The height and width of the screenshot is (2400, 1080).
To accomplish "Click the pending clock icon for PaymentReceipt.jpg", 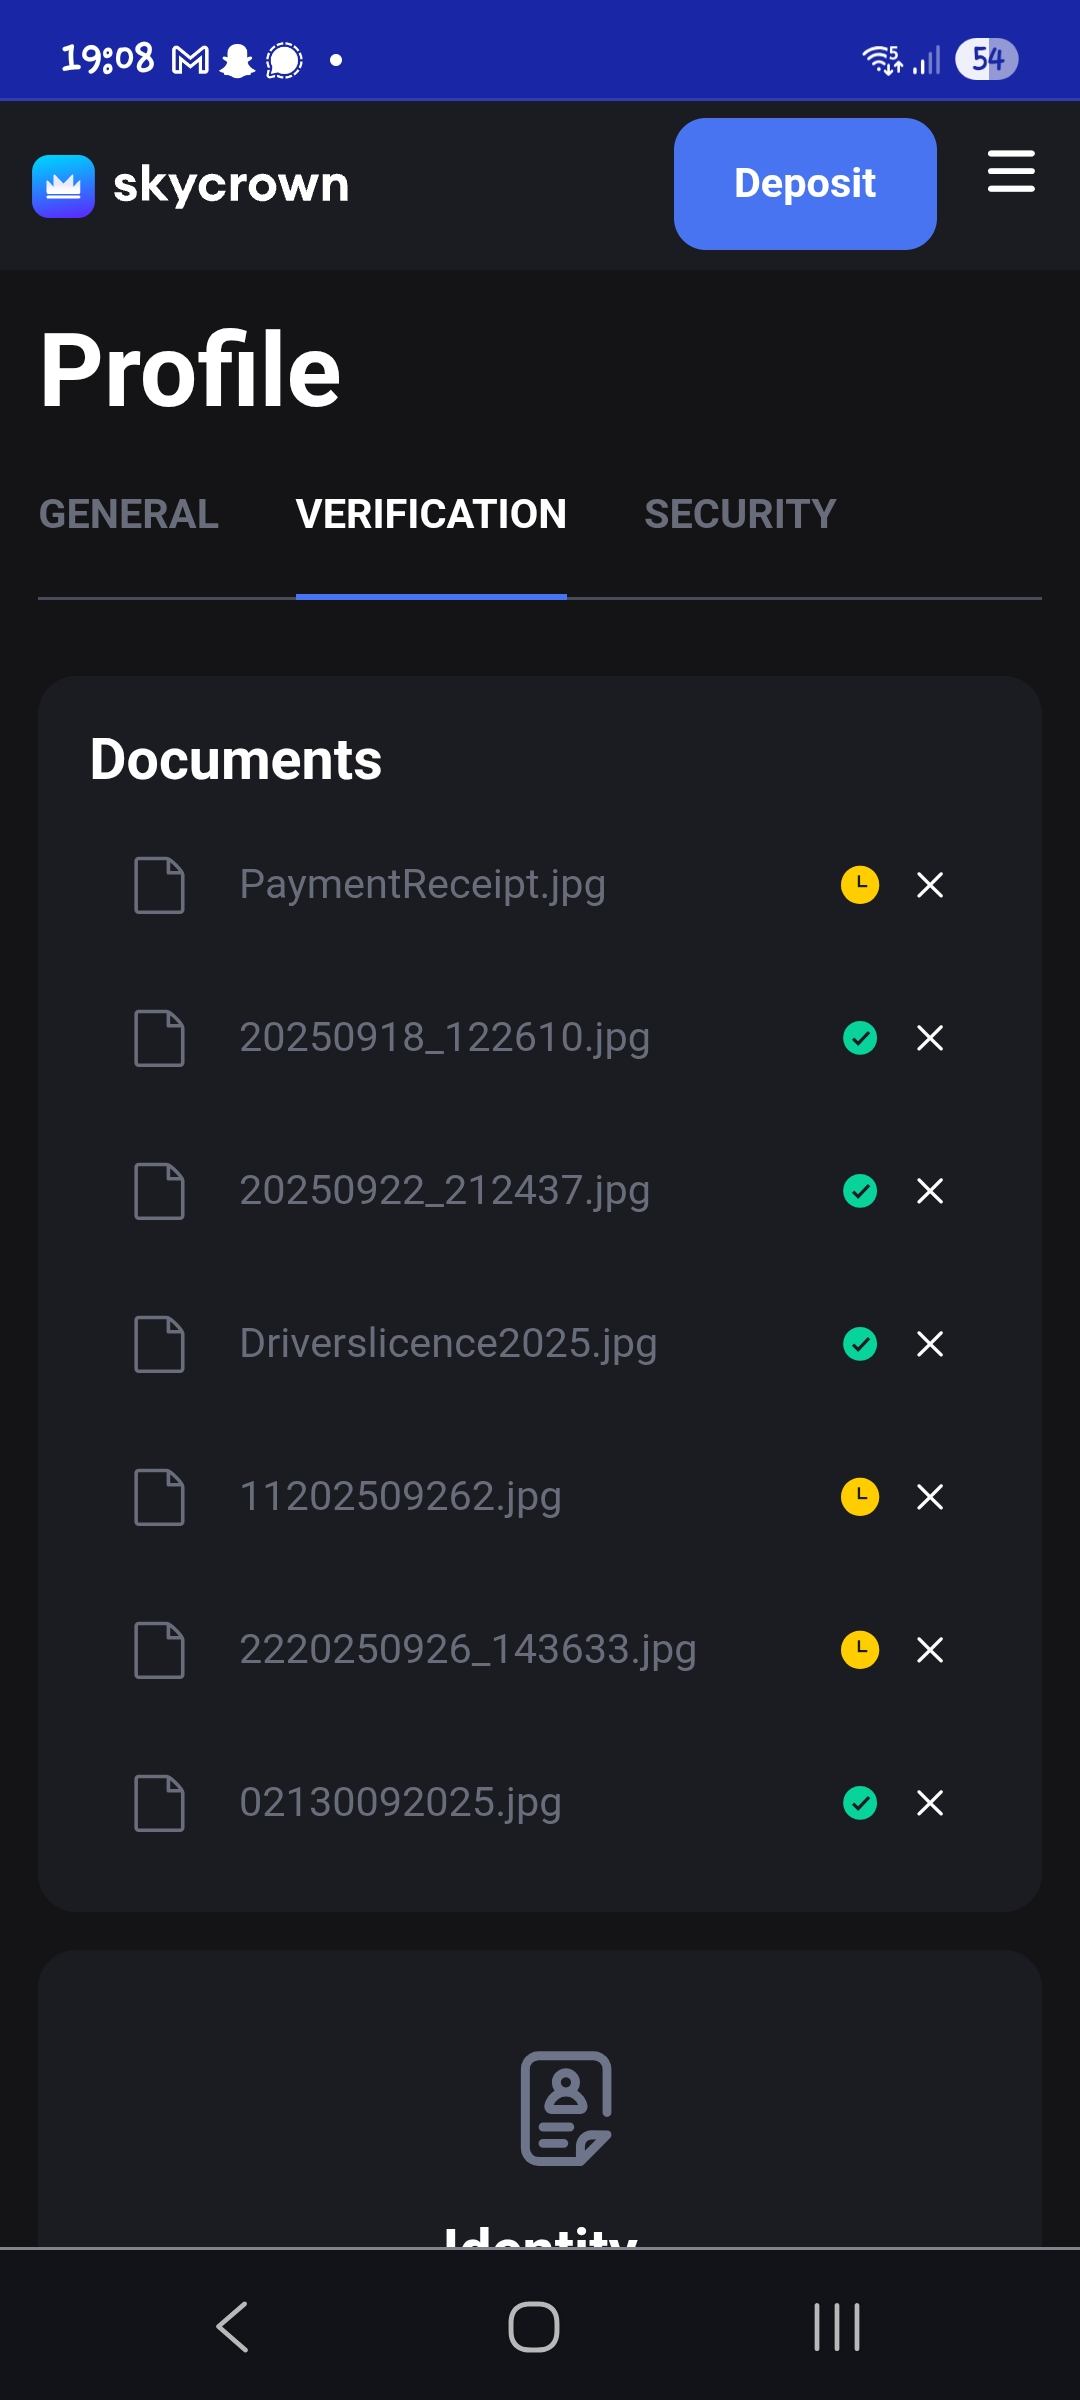I will click(x=860, y=885).
